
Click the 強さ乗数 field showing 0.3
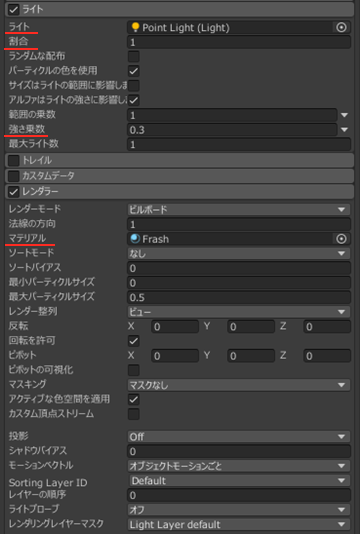232,130
